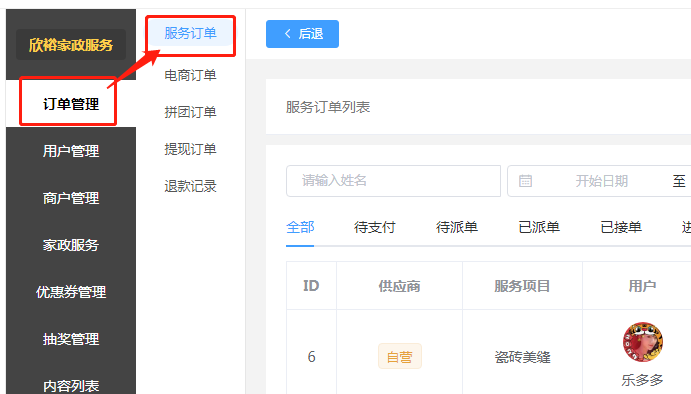Click the 瓷砖美缝 service cell

tap(522, 357)
